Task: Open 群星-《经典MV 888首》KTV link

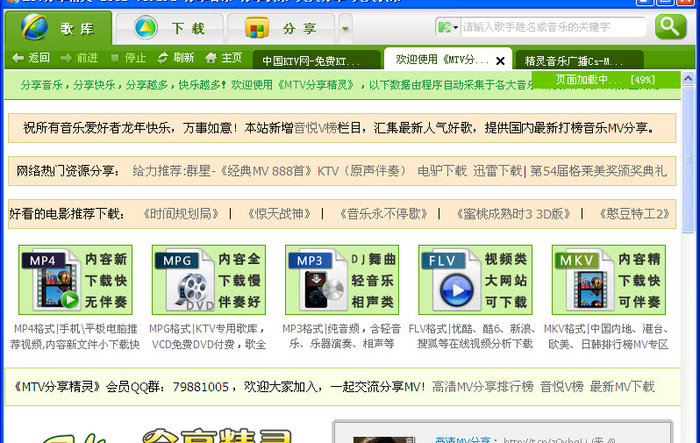Action: tap(269, 171)
